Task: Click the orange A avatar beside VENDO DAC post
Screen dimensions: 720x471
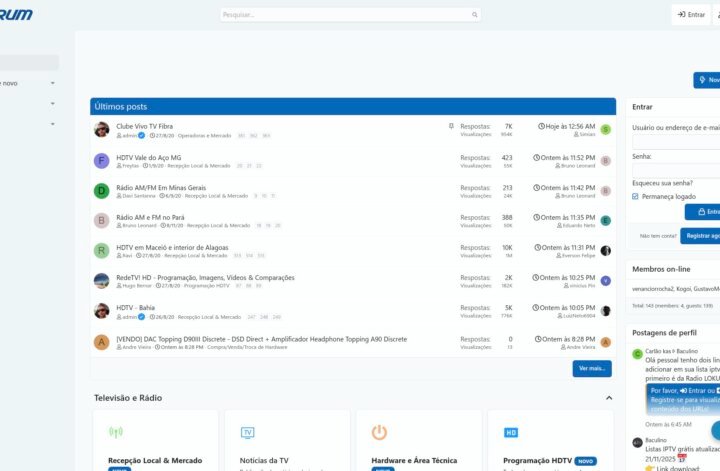Action: click(x=101, y=342)
